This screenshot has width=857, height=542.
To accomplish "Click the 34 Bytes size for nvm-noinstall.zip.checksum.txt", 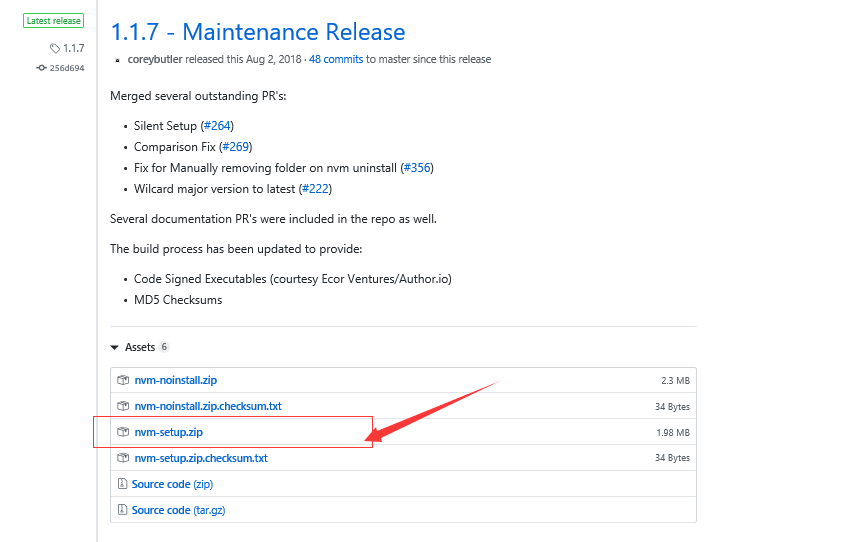I will [x=672, y=406].
